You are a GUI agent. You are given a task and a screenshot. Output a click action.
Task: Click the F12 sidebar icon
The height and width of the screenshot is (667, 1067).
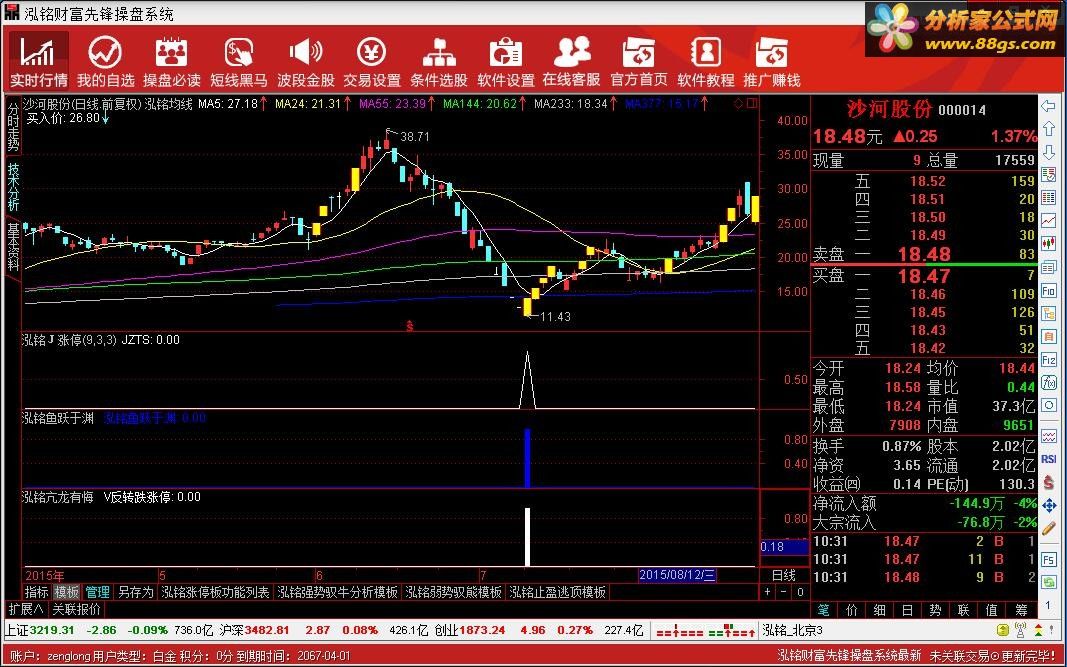1049,360
